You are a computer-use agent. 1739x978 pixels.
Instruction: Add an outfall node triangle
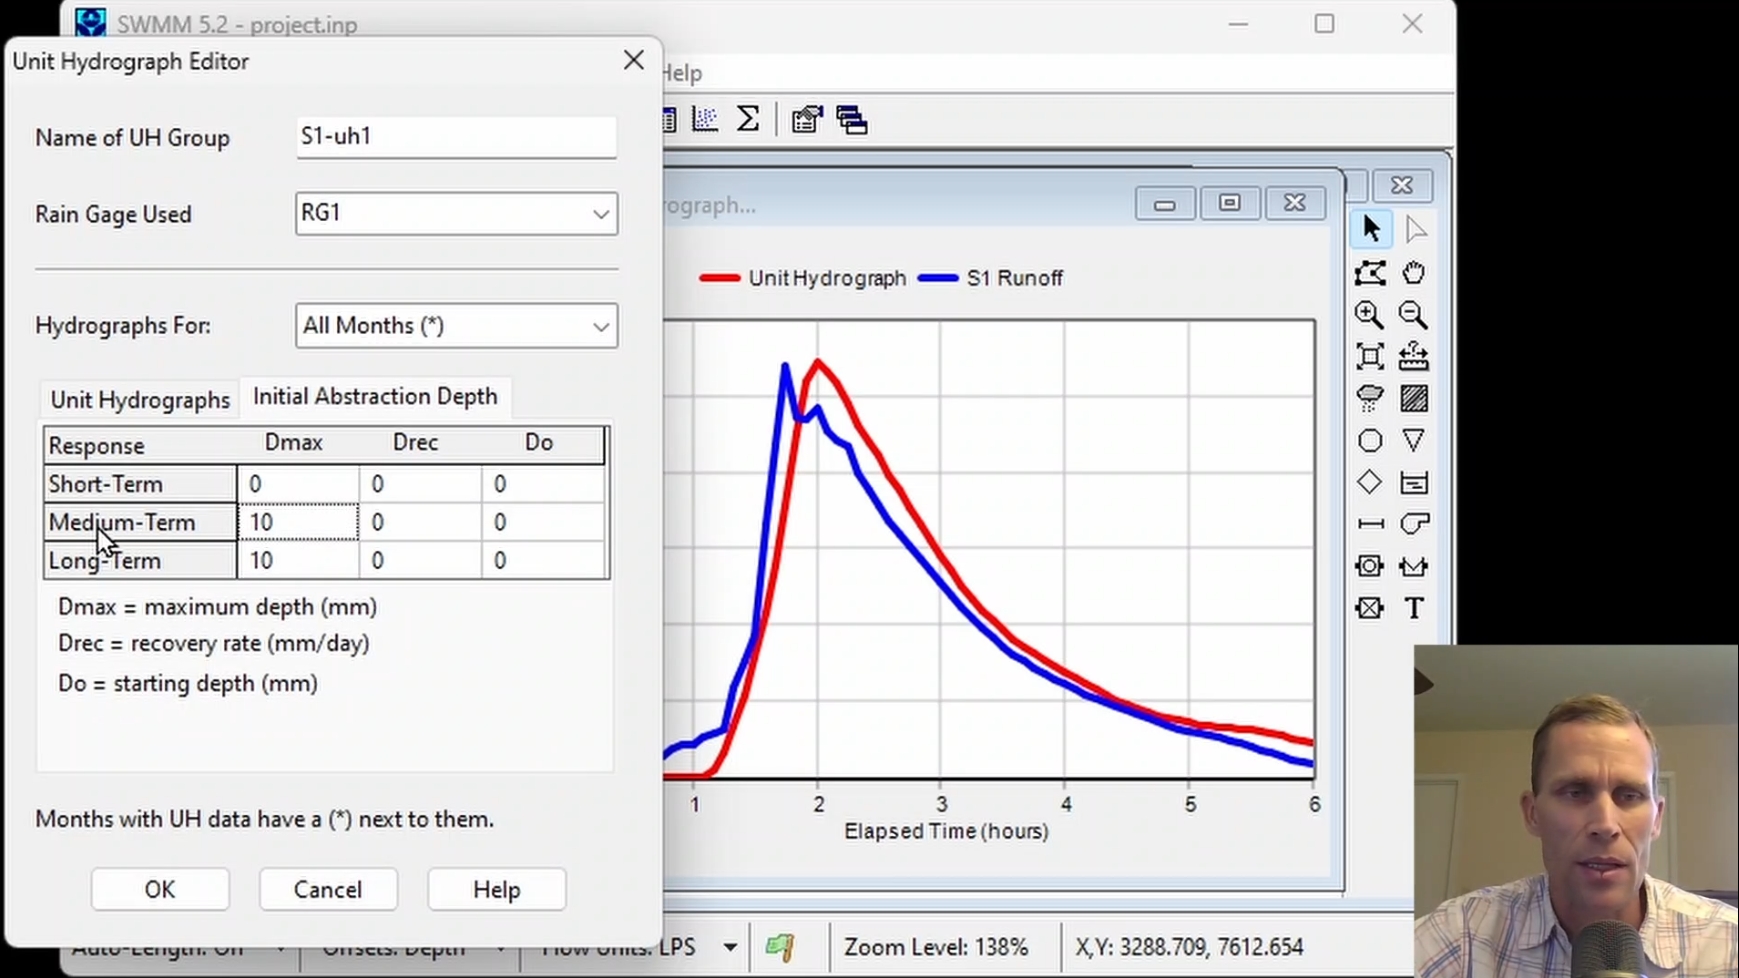click(x=1414, y=441)
